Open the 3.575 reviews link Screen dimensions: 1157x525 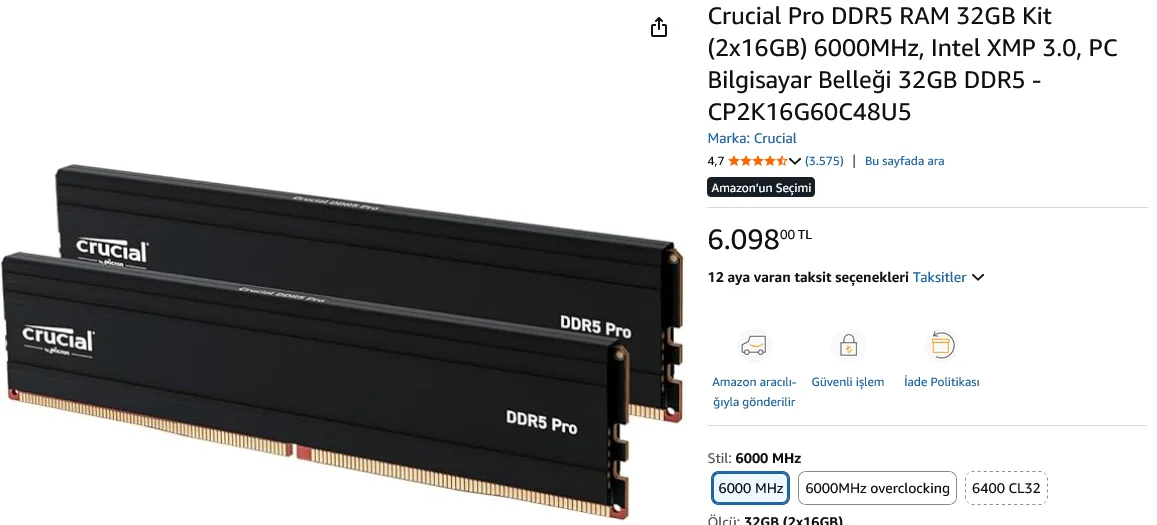[x=823, y=161]
